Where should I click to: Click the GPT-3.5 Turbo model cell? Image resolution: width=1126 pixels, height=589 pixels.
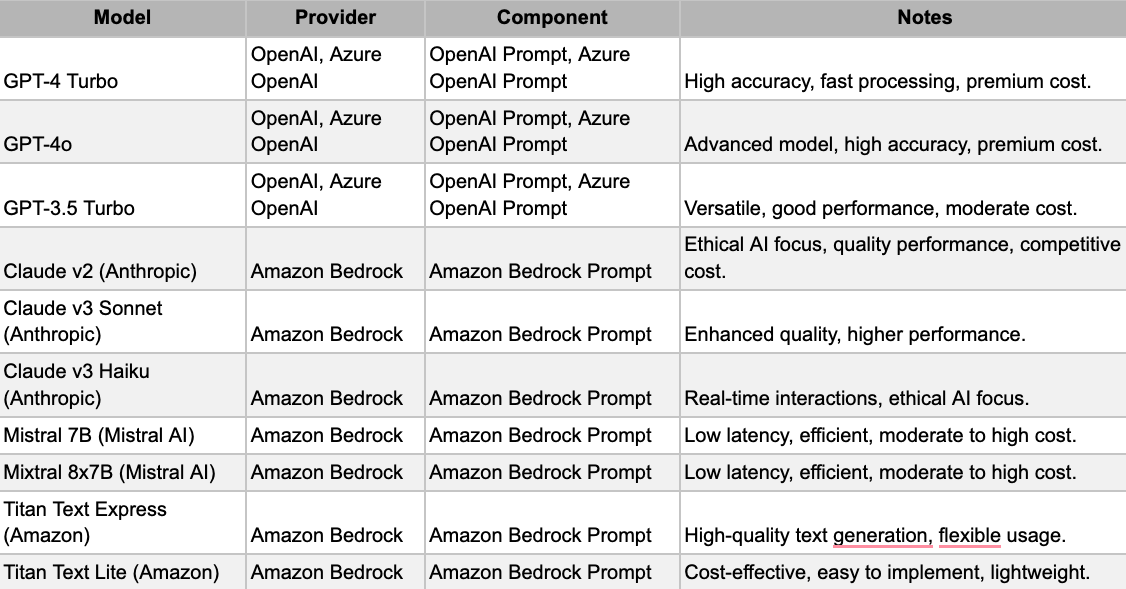pyautogui.click(x=69, y=208)
